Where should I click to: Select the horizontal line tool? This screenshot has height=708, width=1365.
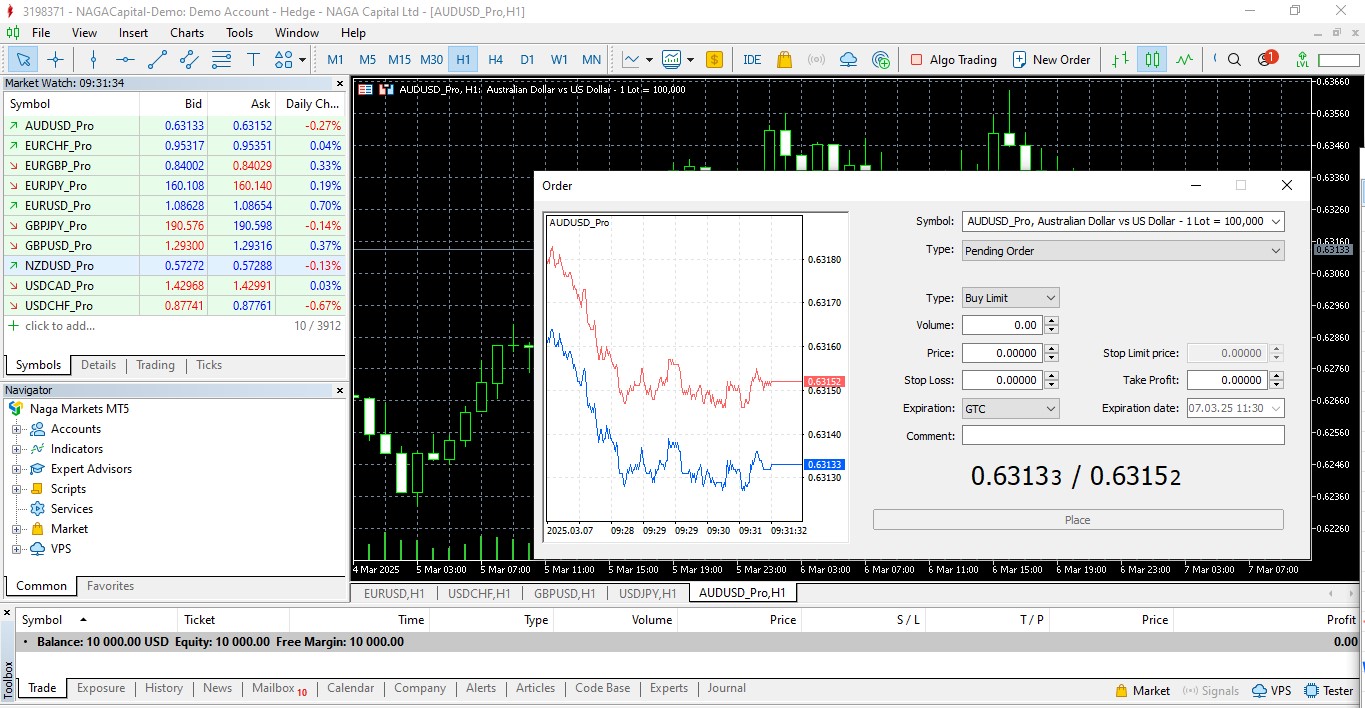125,60
